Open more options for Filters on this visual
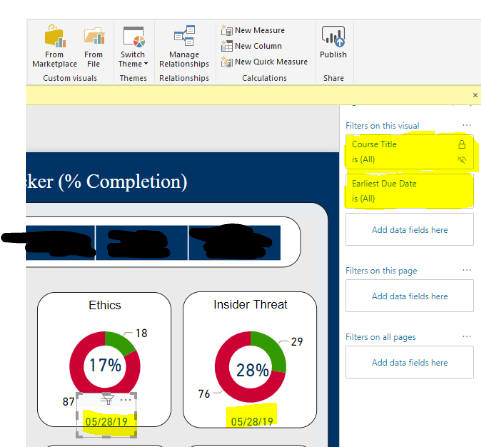The image size is (481, 447). (x=467, y=125)
